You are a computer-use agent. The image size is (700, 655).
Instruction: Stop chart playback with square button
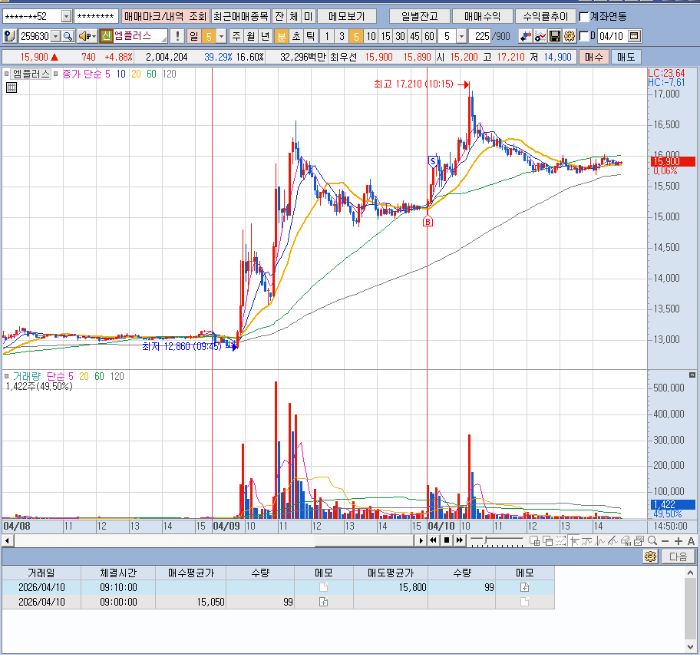tap(446, 541)
